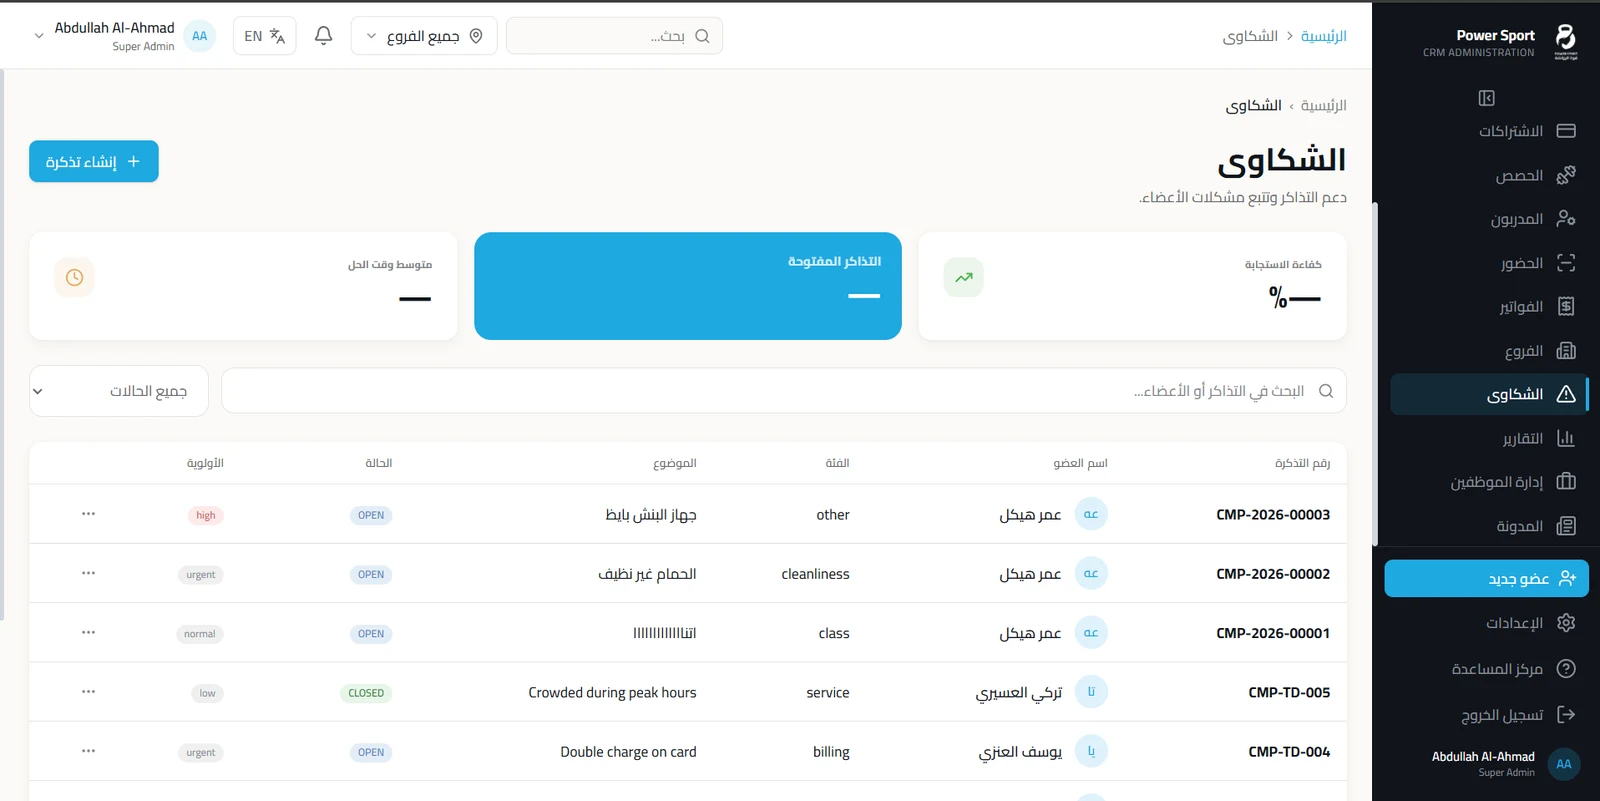Click the المدونة blog icon
This screenshot has width=1600, height=801.
(x=1566, y=526)
